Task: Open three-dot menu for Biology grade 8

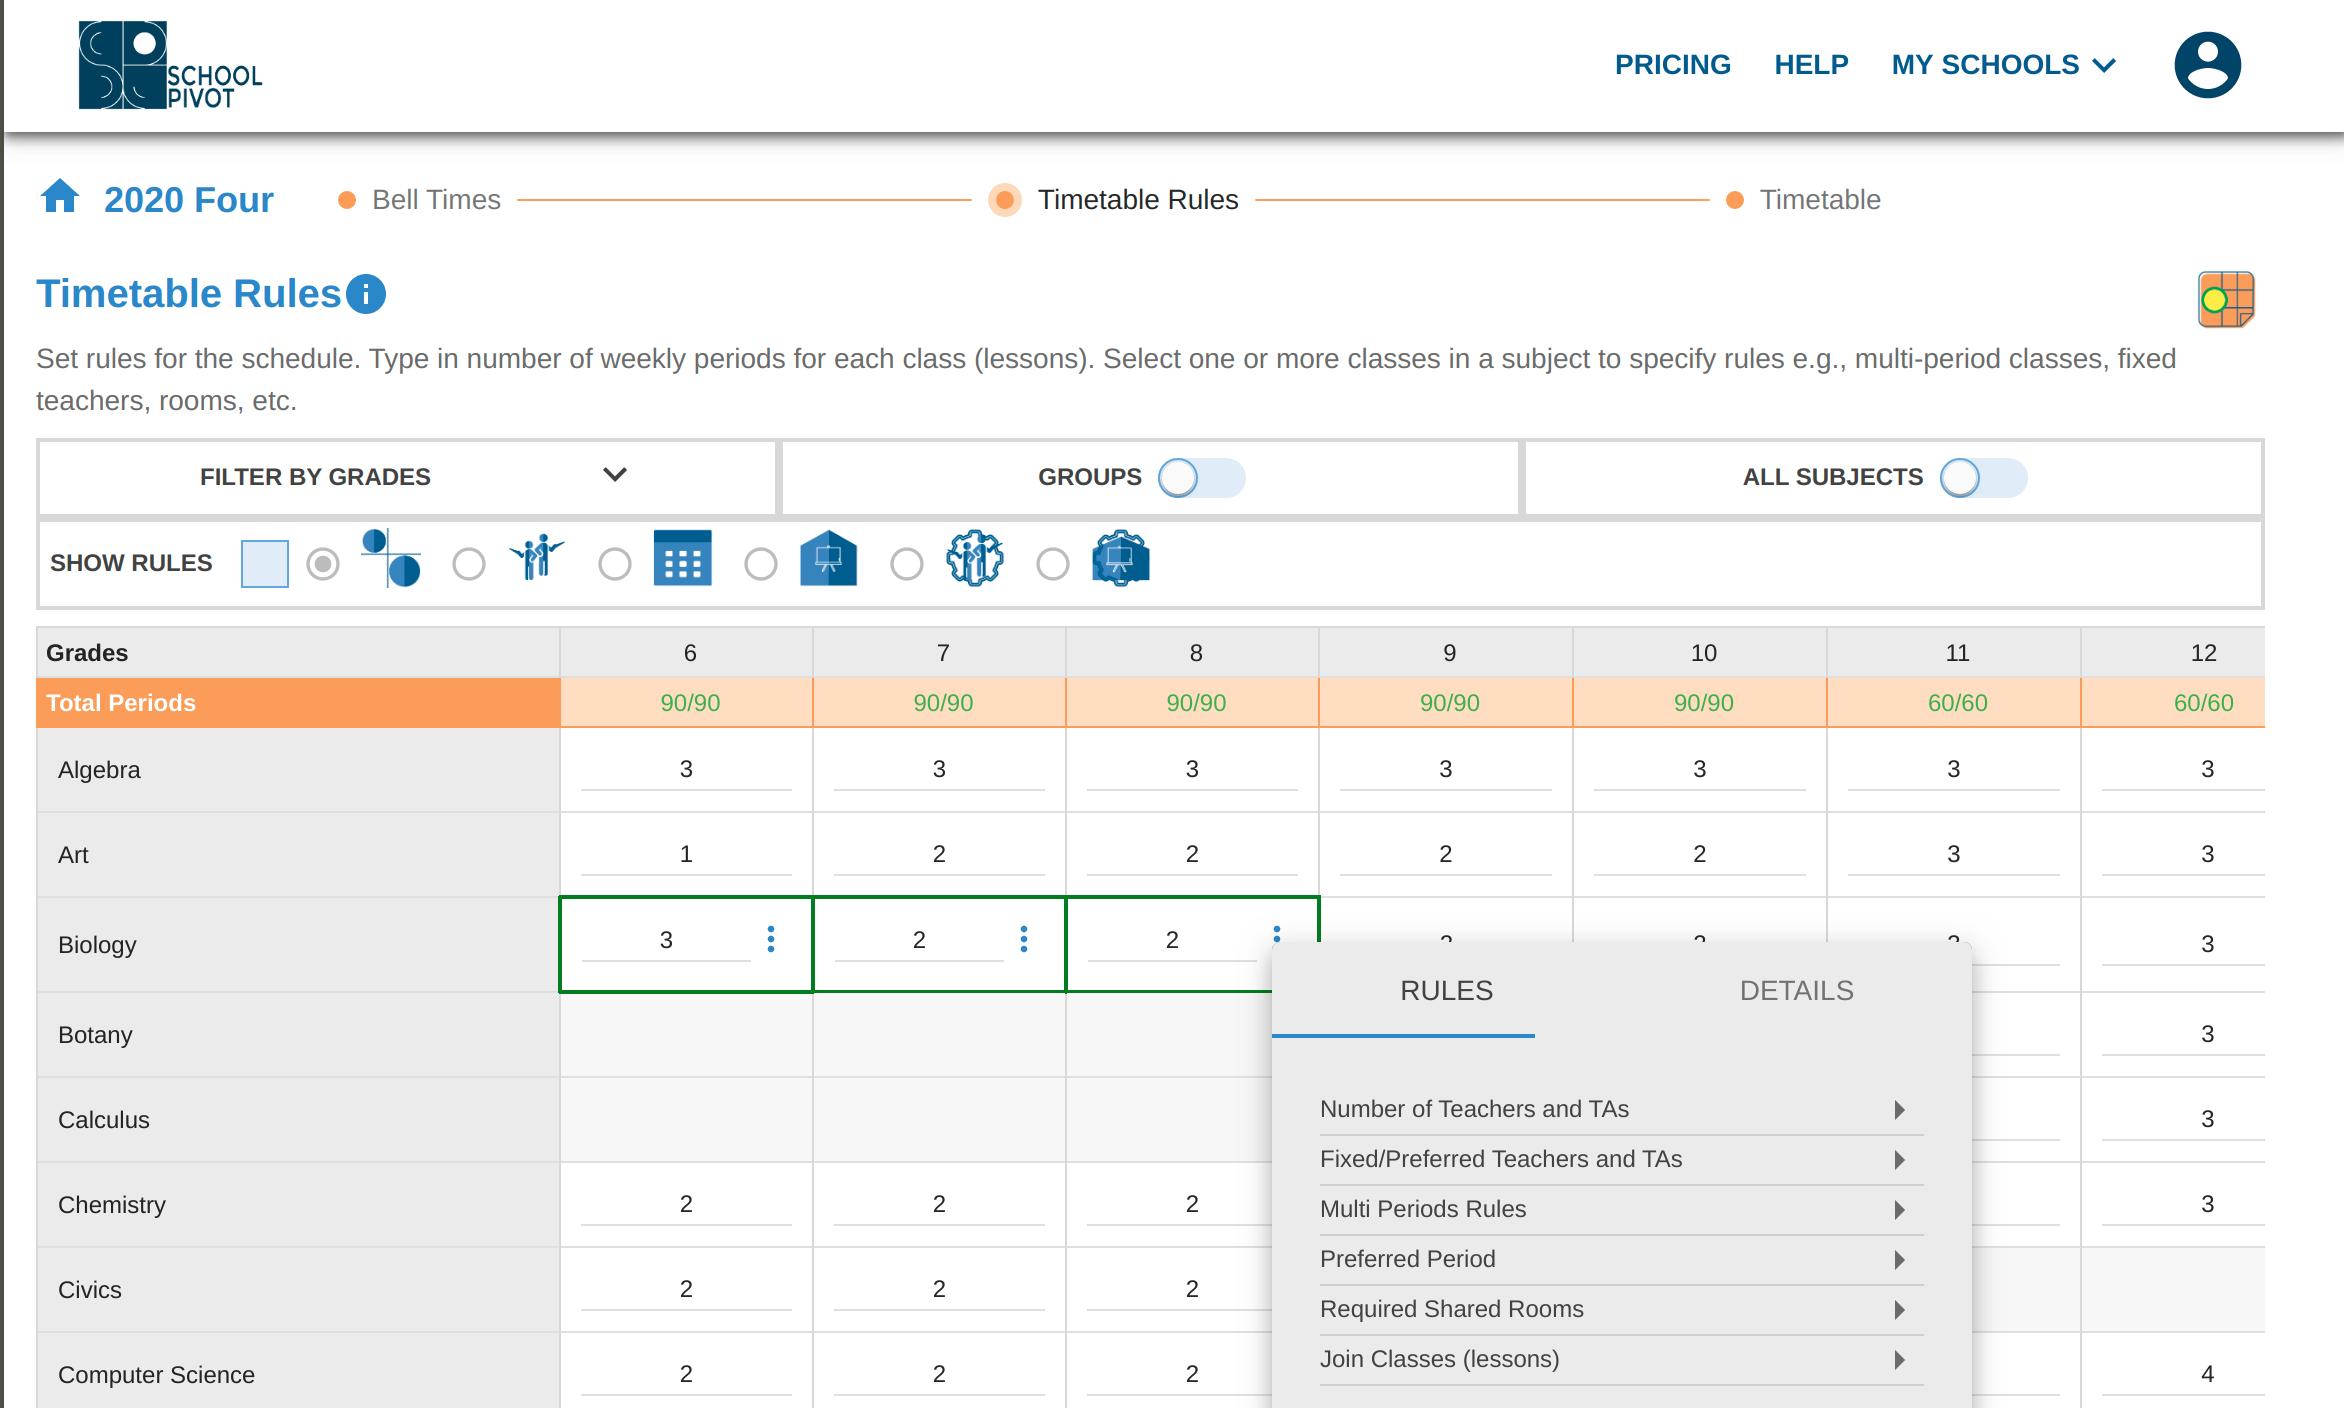Action: pyautogui.click(x=1277, y=934)
